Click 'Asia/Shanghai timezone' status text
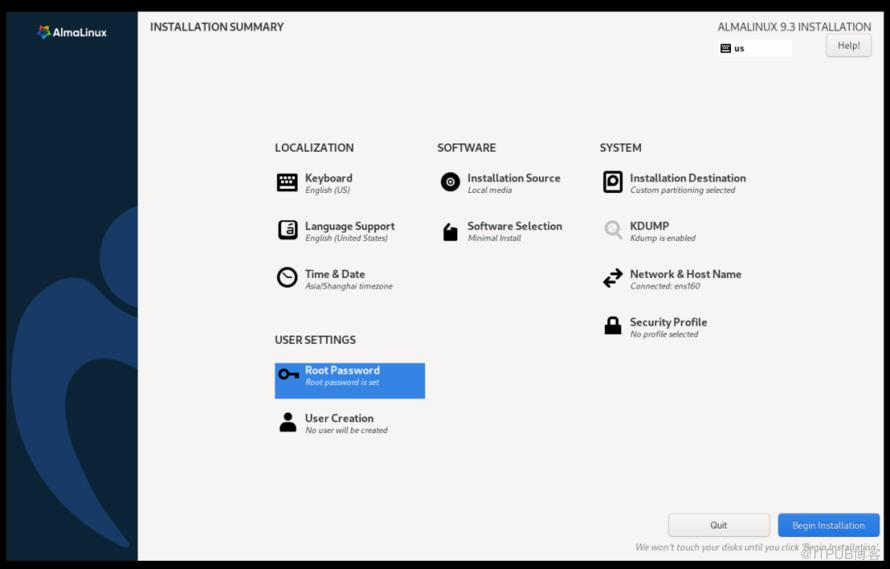The height and width of the screenshot is (569, 890). click(x=349, y=286)
